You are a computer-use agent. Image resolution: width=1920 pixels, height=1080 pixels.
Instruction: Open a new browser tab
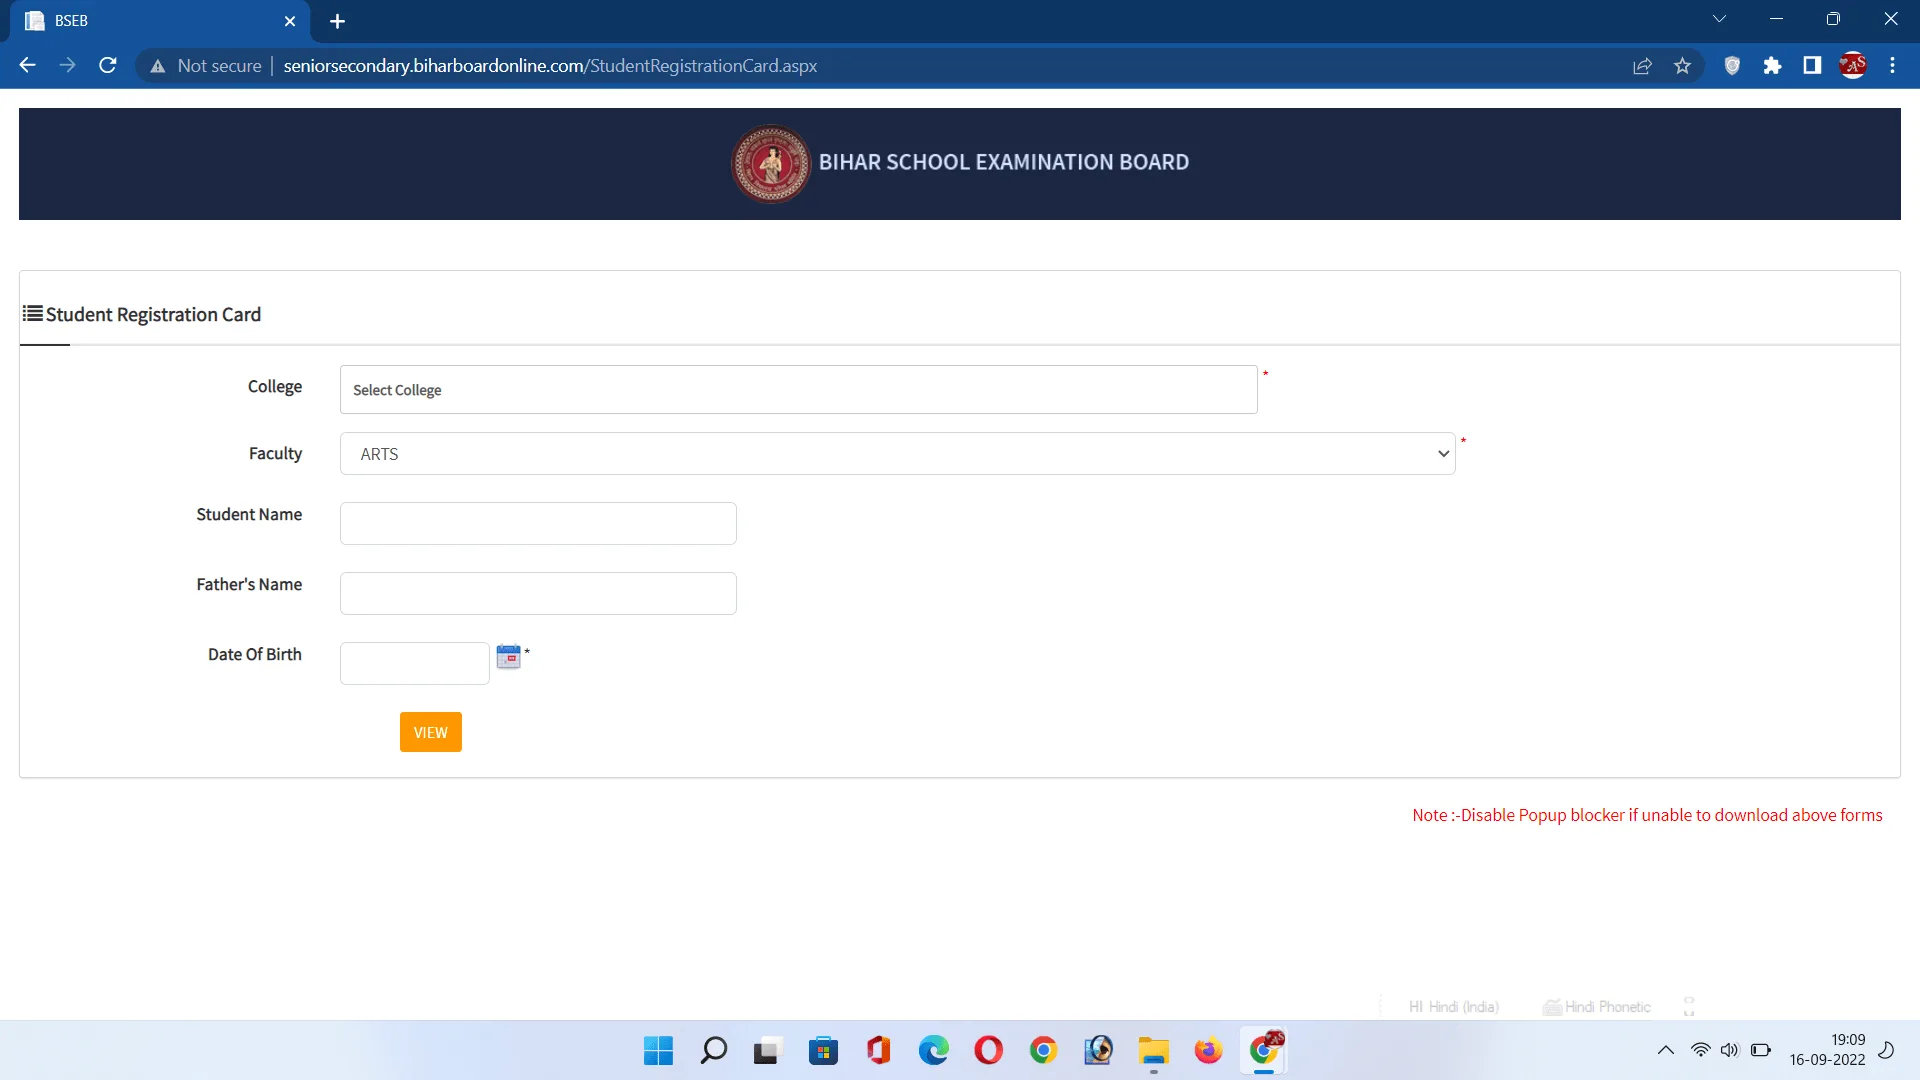click(x=337, y=21)
